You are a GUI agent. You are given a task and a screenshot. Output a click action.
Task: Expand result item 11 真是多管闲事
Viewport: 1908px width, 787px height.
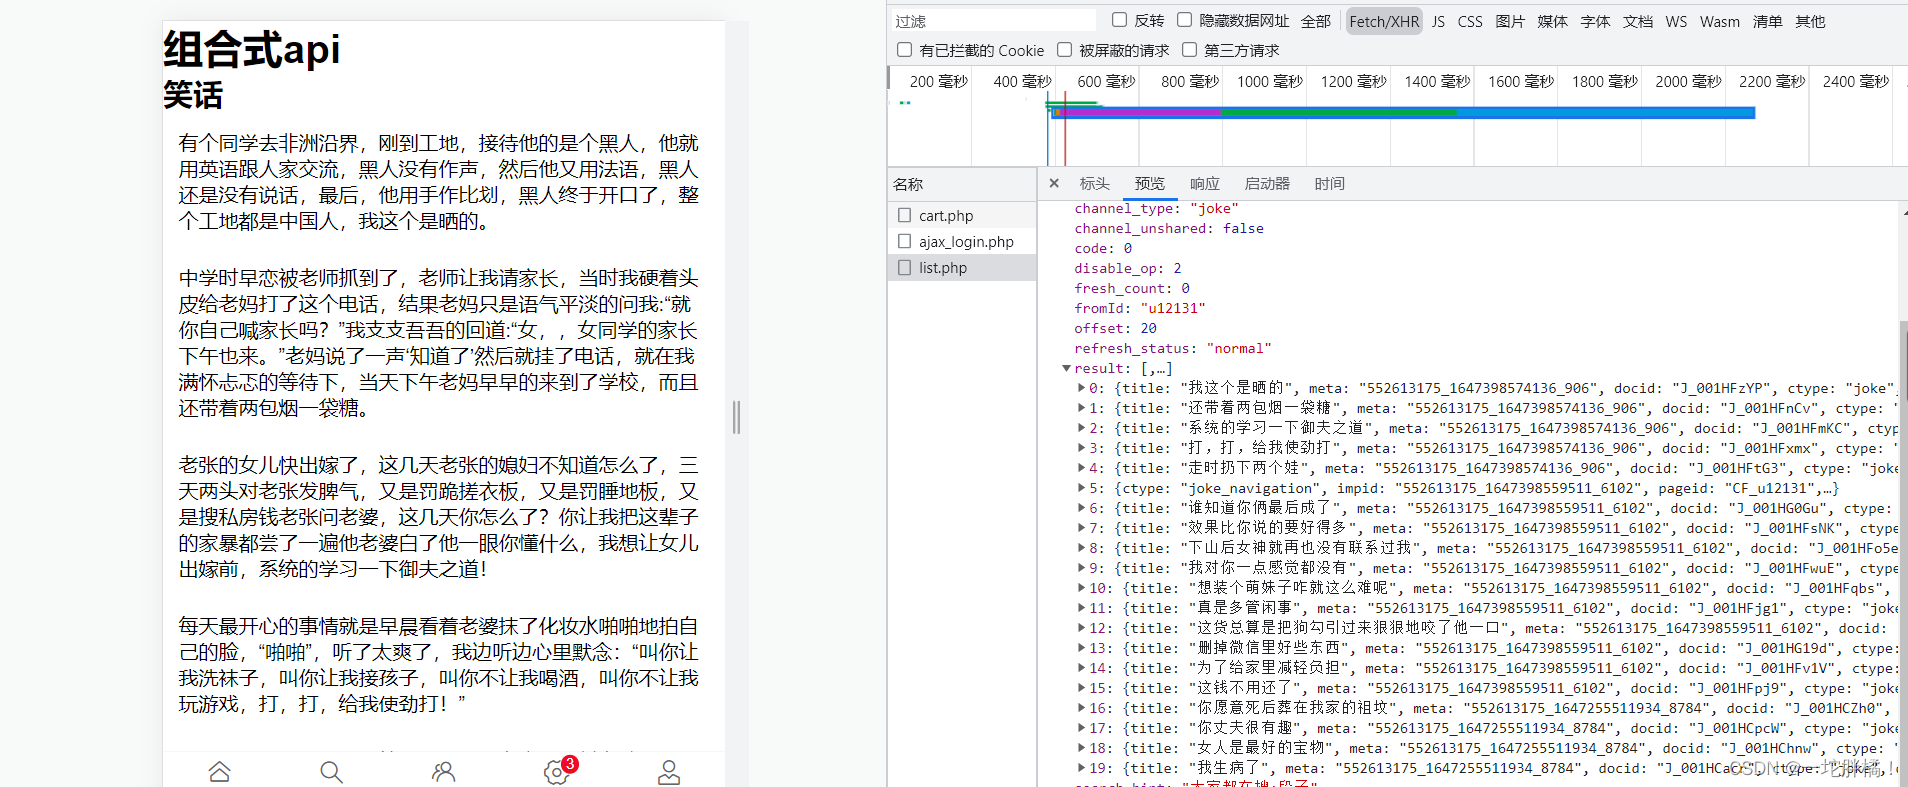(x=1081, y=608)
